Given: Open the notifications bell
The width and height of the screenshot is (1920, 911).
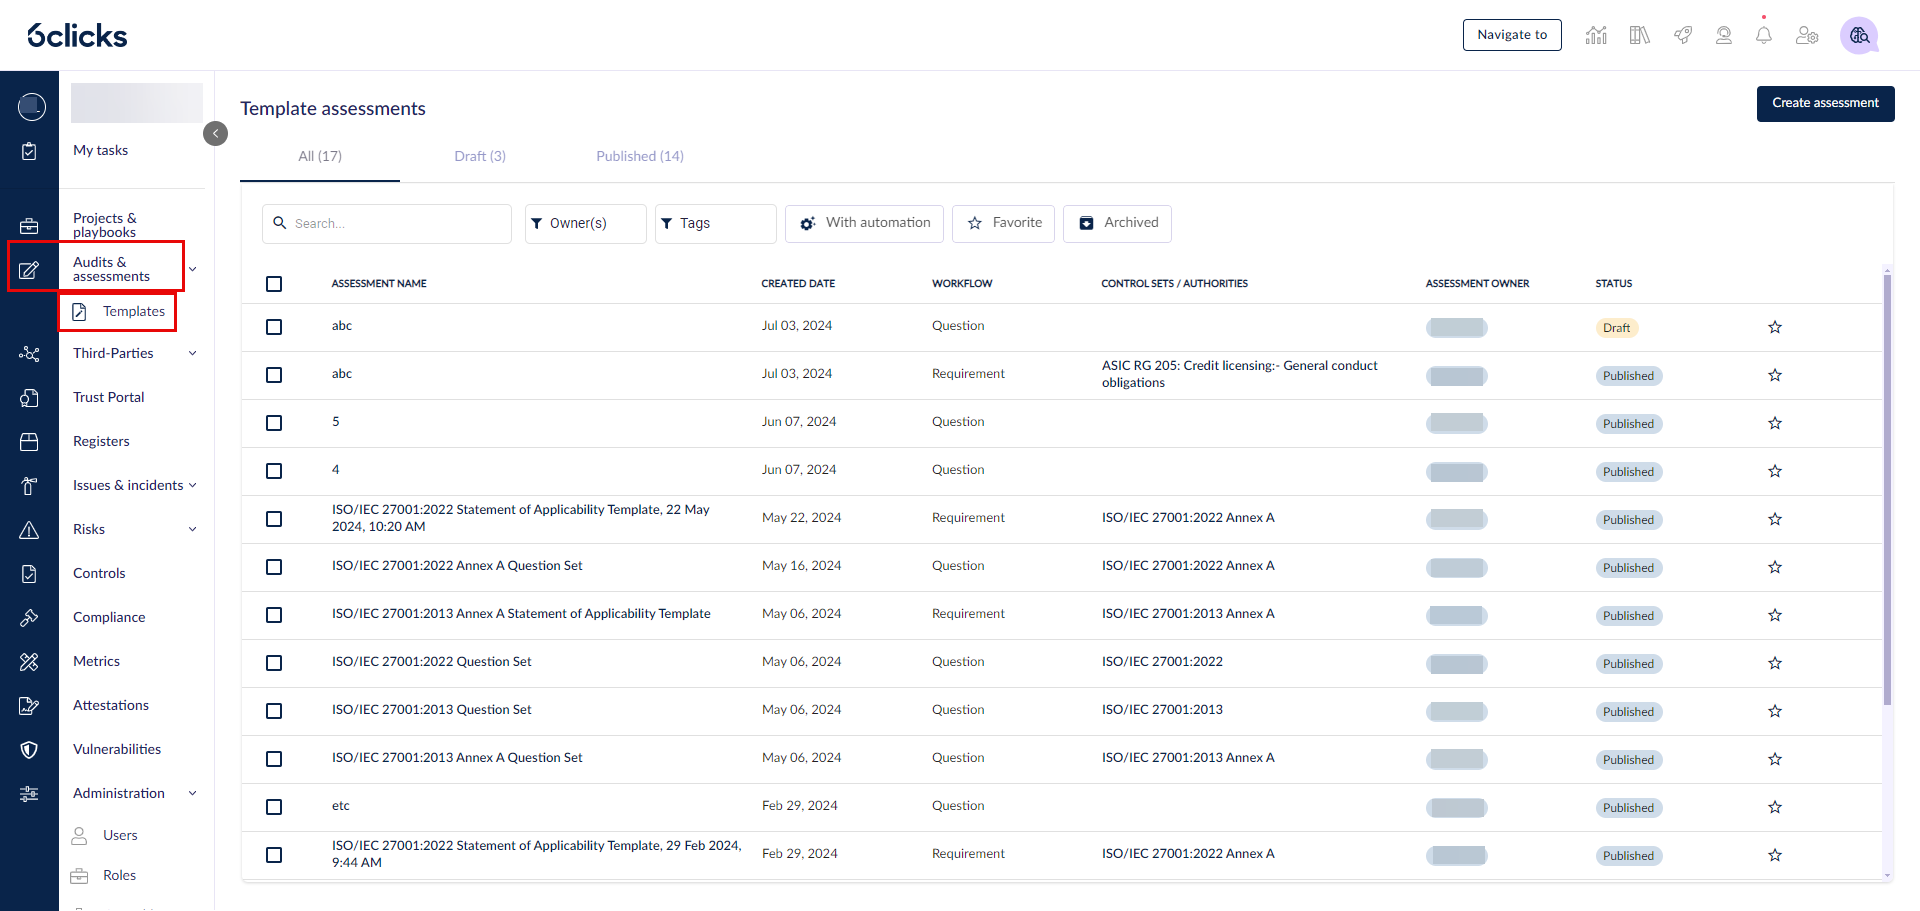Looking at the screenshot, I should [1764, 35].
